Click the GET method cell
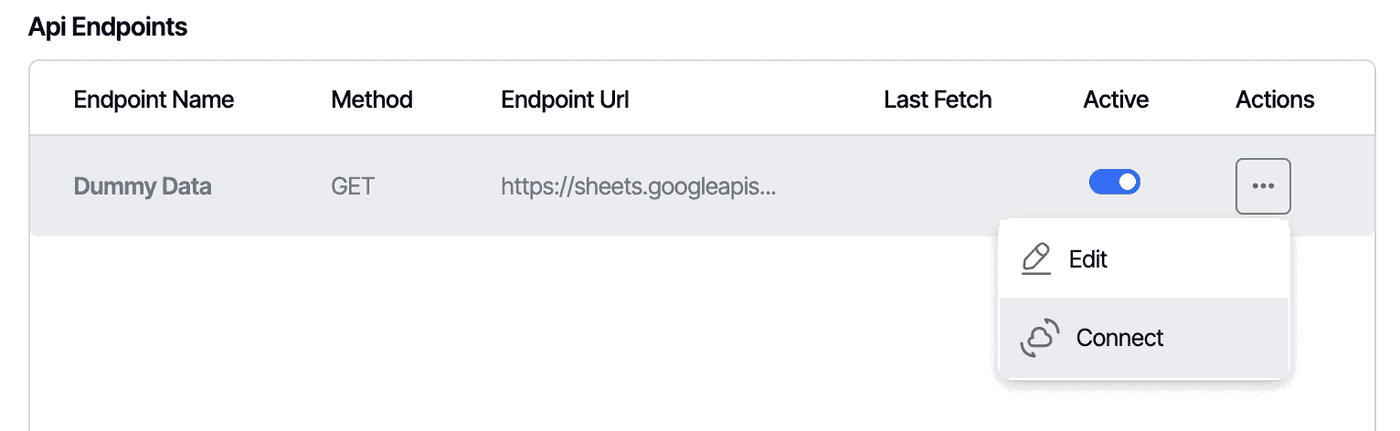Viewport: 1400px width, 431px height. pyautogui.click(x=353, y=187)
